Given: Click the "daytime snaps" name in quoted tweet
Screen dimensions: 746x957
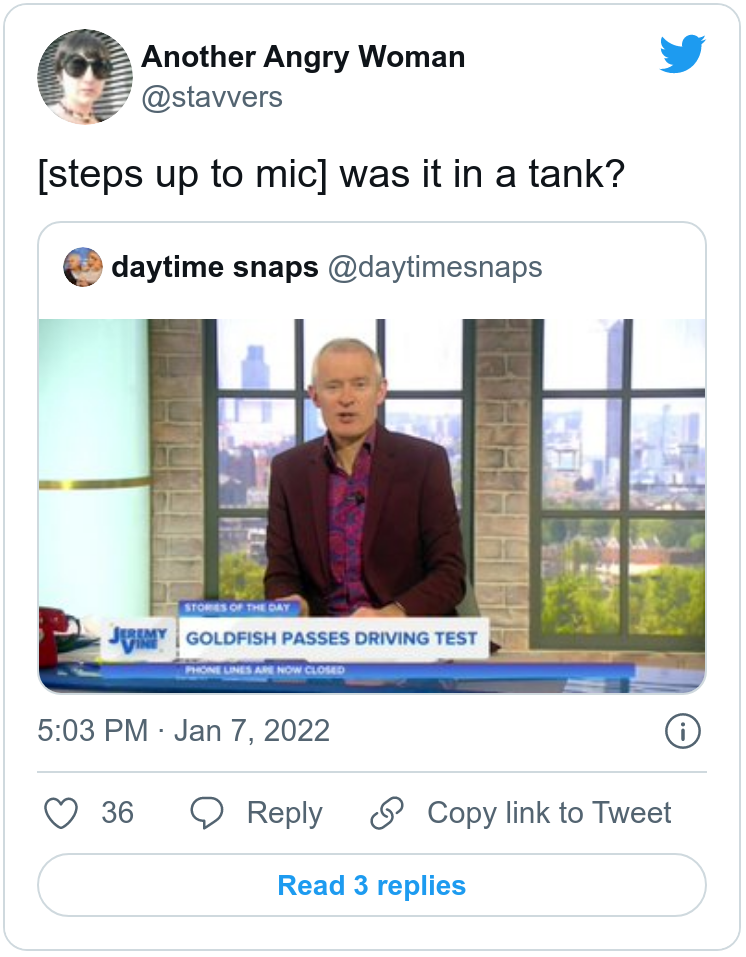Looking at the screenshot, I should pos(215,267).
